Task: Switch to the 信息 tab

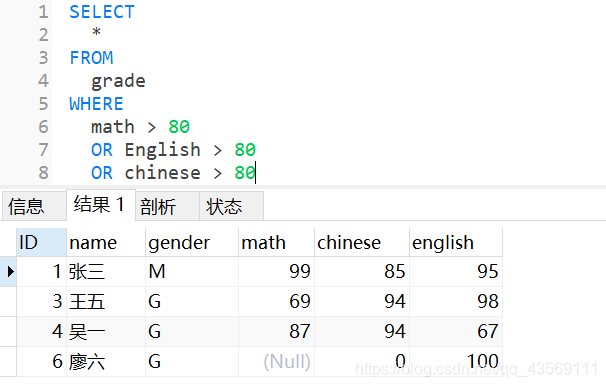Action: click(34, 206)
